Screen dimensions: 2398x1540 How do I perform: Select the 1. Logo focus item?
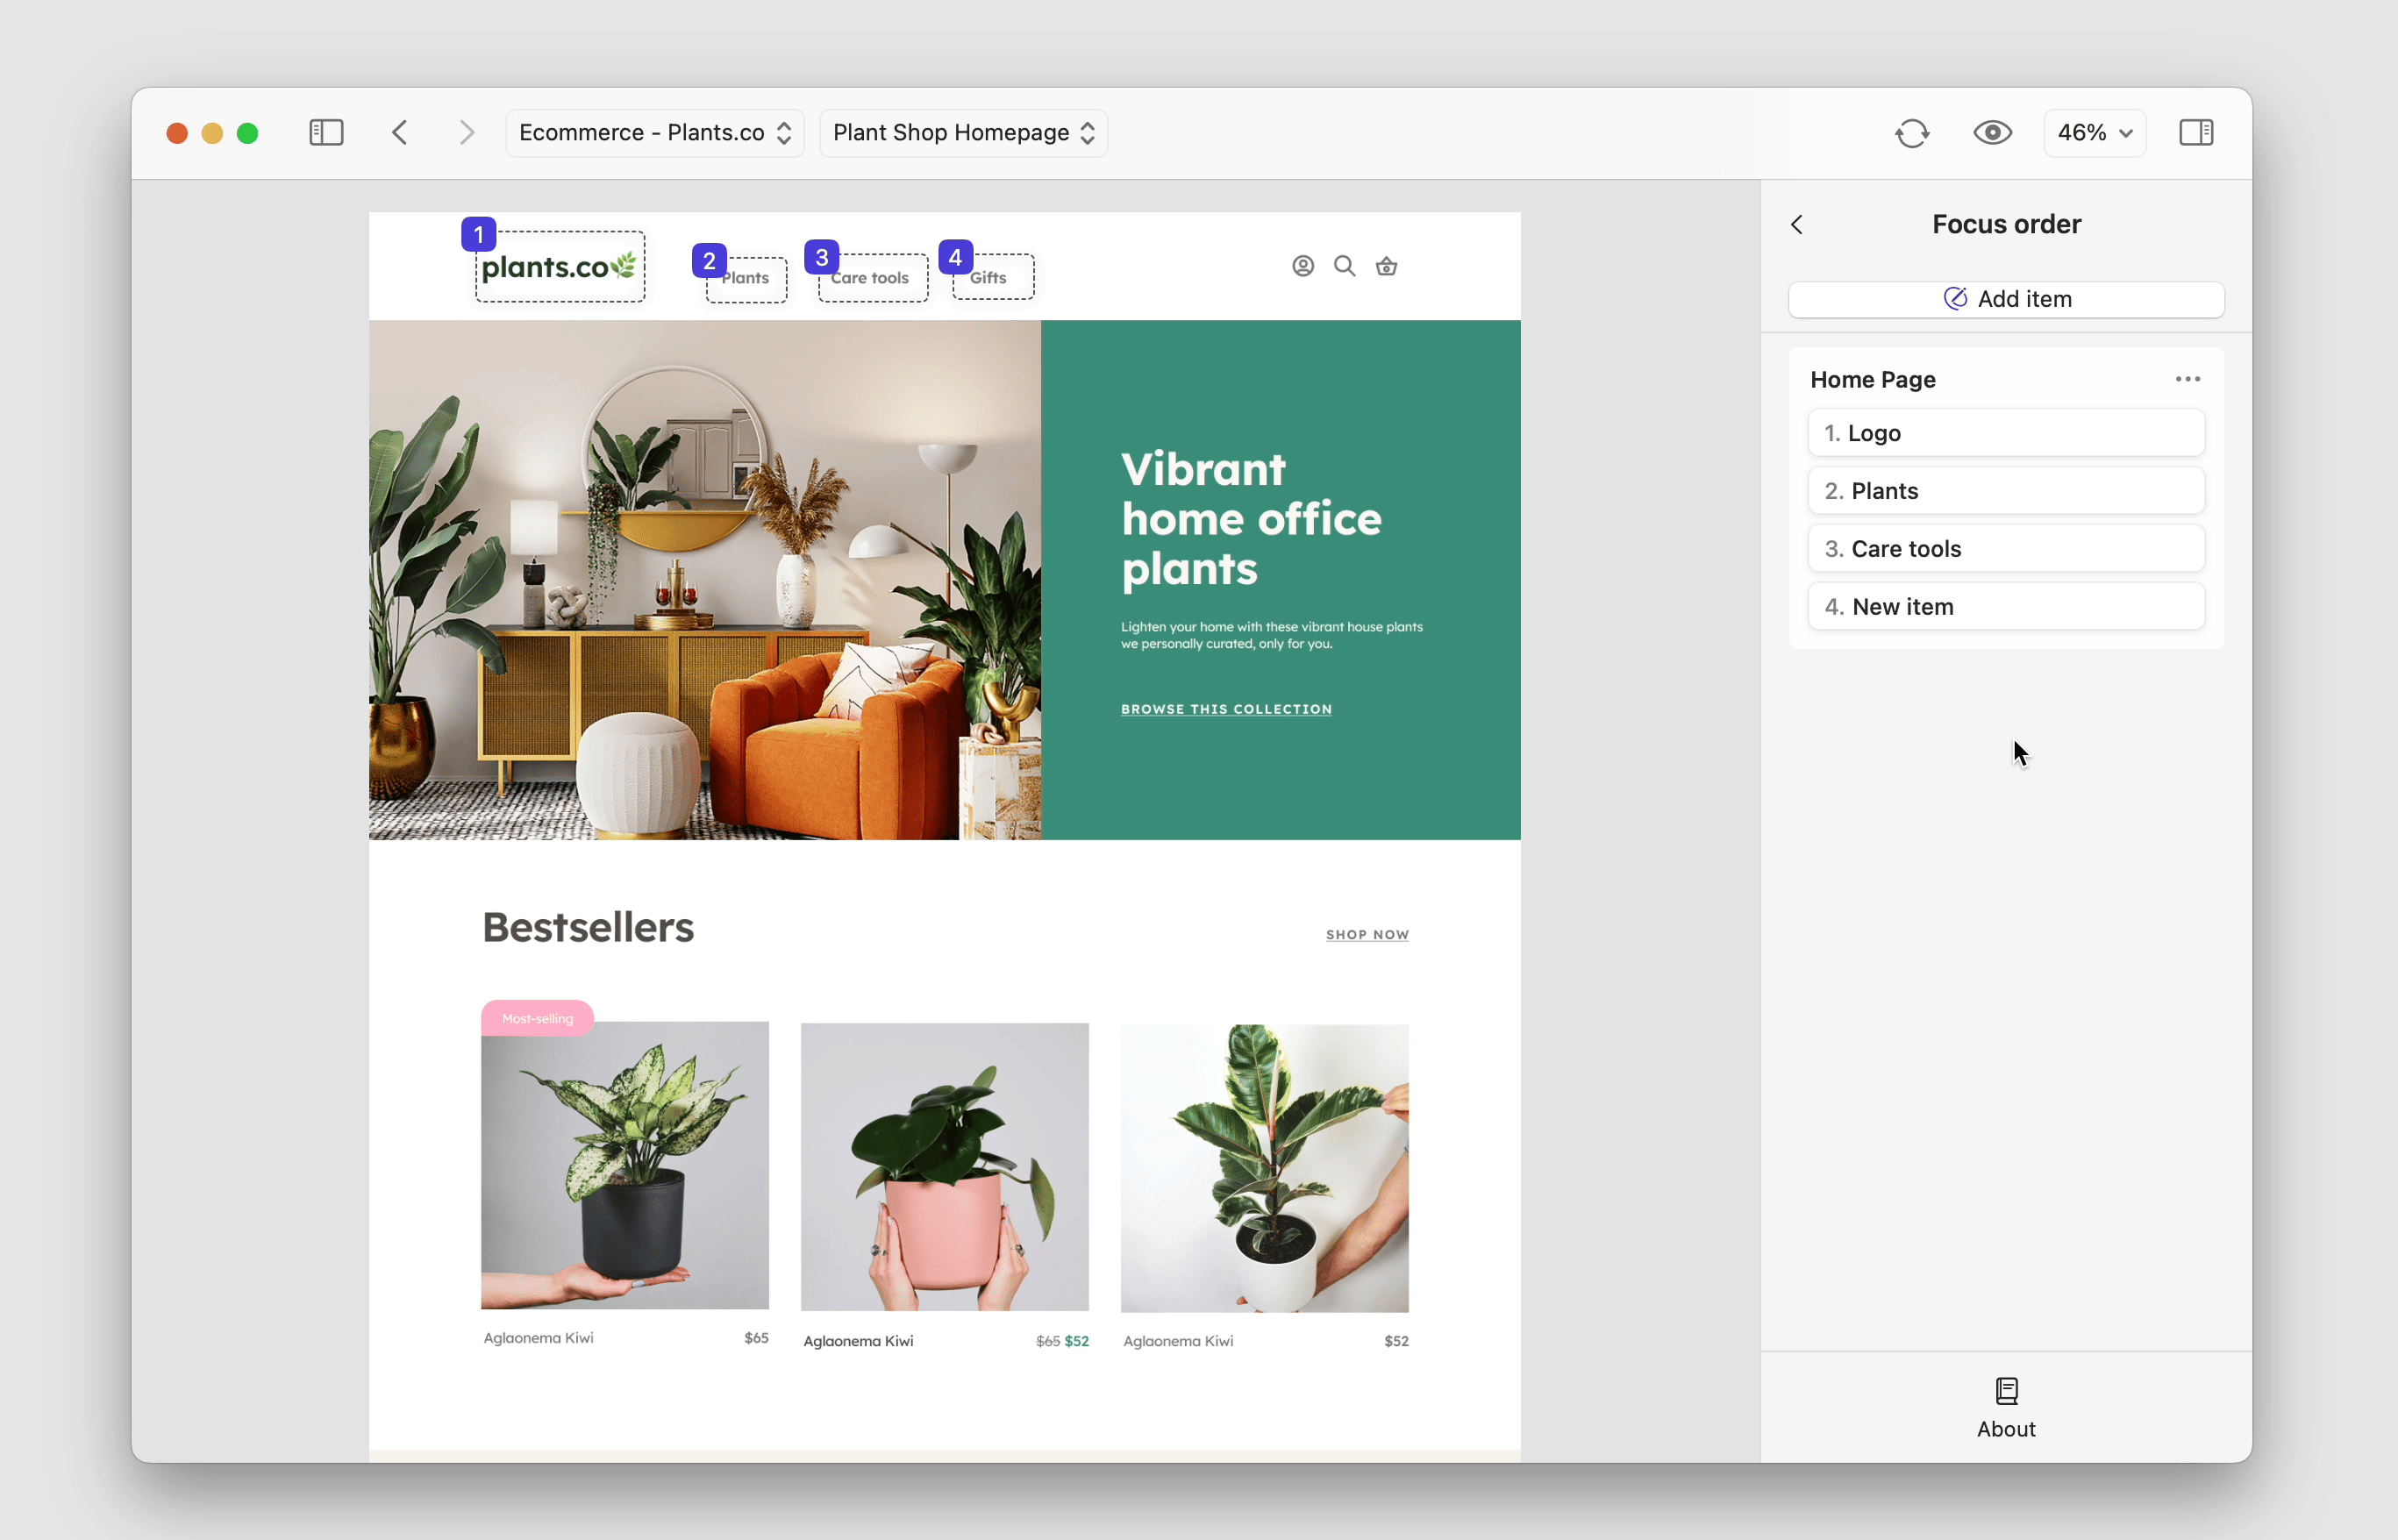[2006, 433]
